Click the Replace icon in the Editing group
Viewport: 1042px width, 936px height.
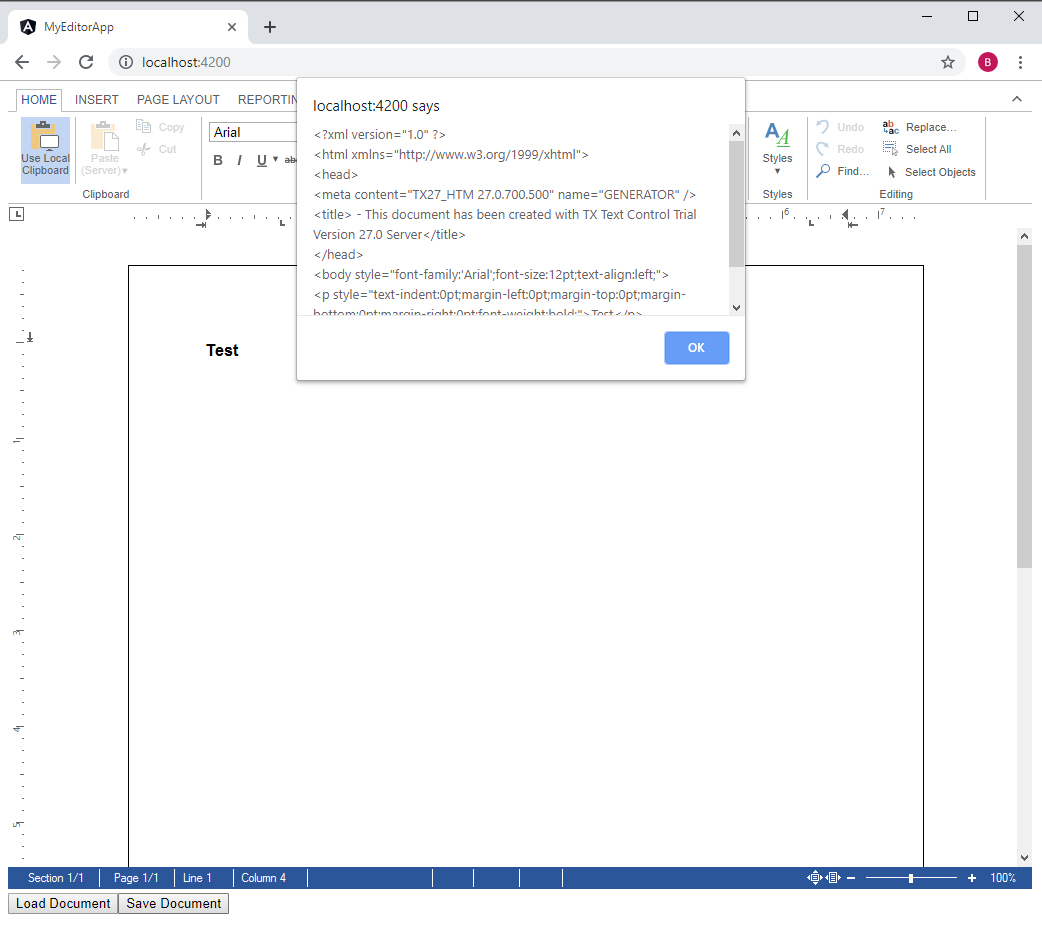pos(890,126)
